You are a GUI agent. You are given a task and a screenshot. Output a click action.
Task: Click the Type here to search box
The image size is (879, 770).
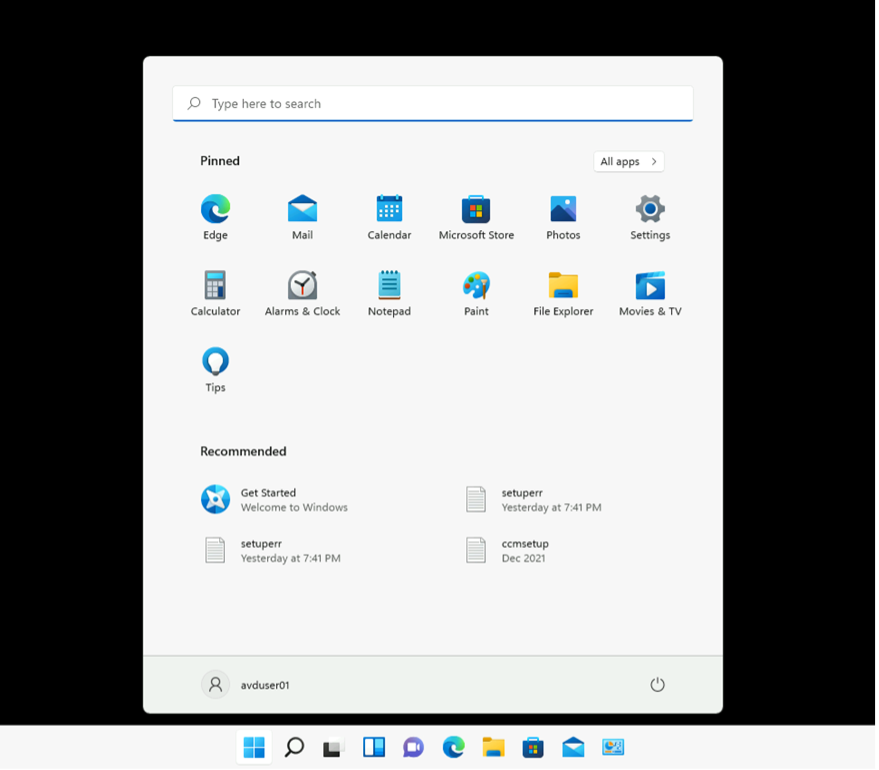click(x=433, y=104)
